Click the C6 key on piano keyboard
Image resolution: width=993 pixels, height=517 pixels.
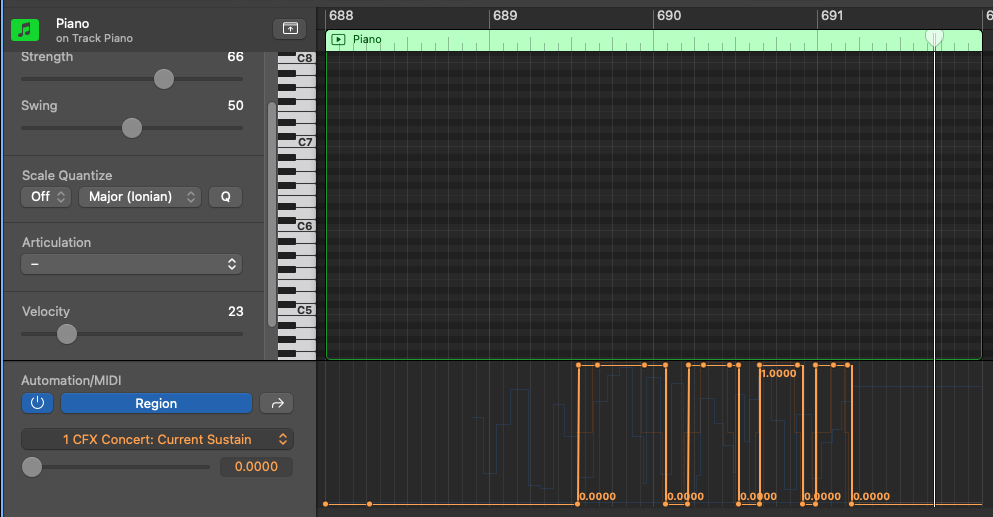coord(305,227)
